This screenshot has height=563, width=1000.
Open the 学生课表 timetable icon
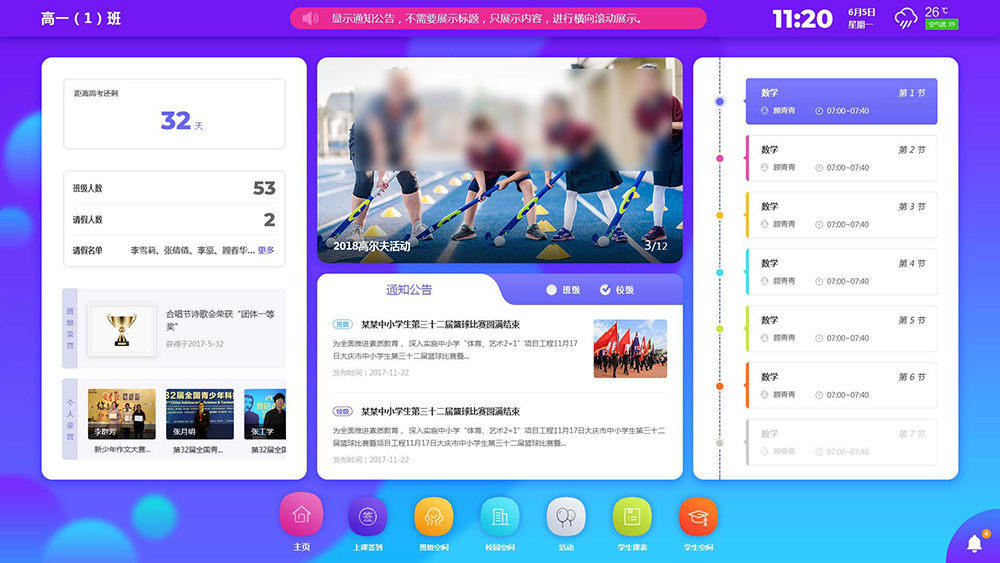(632, 516)
